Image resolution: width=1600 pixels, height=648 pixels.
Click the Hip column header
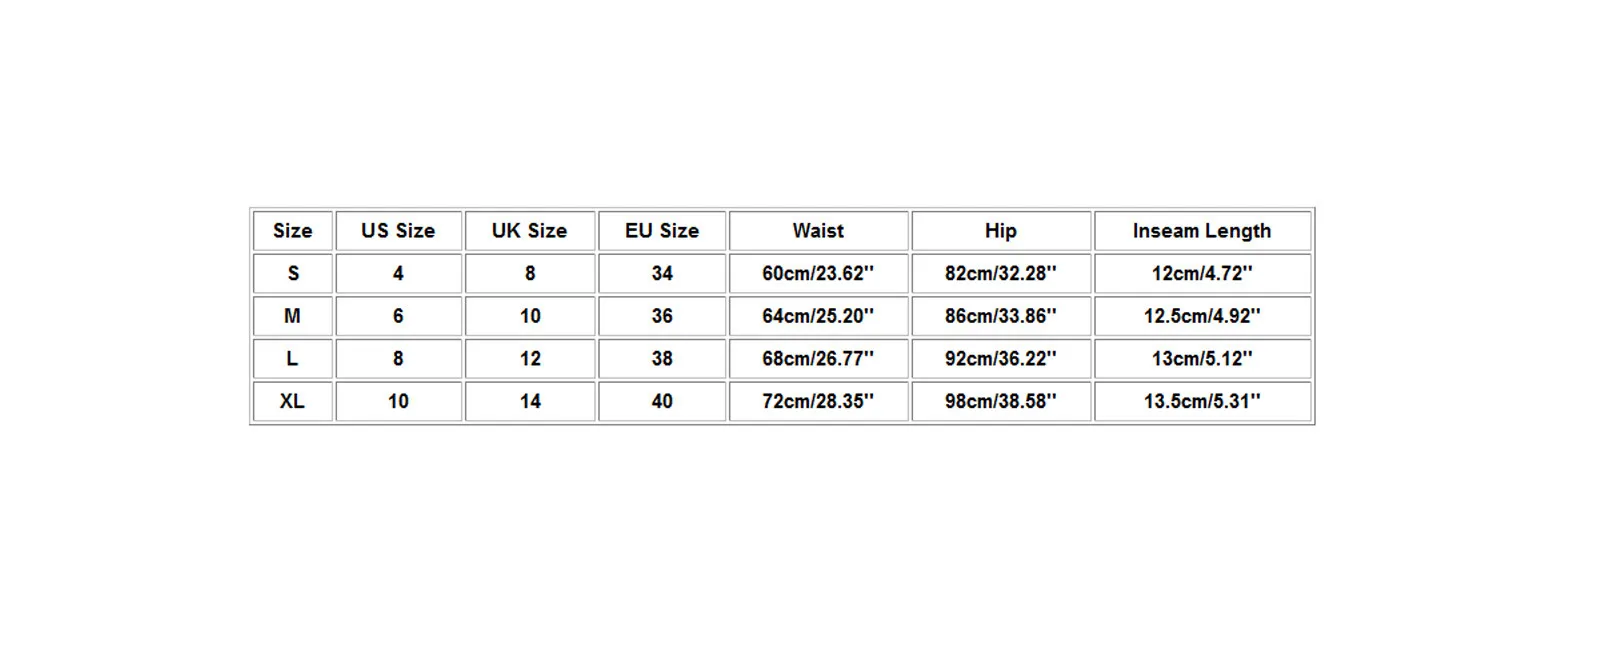pos(1000,231)
